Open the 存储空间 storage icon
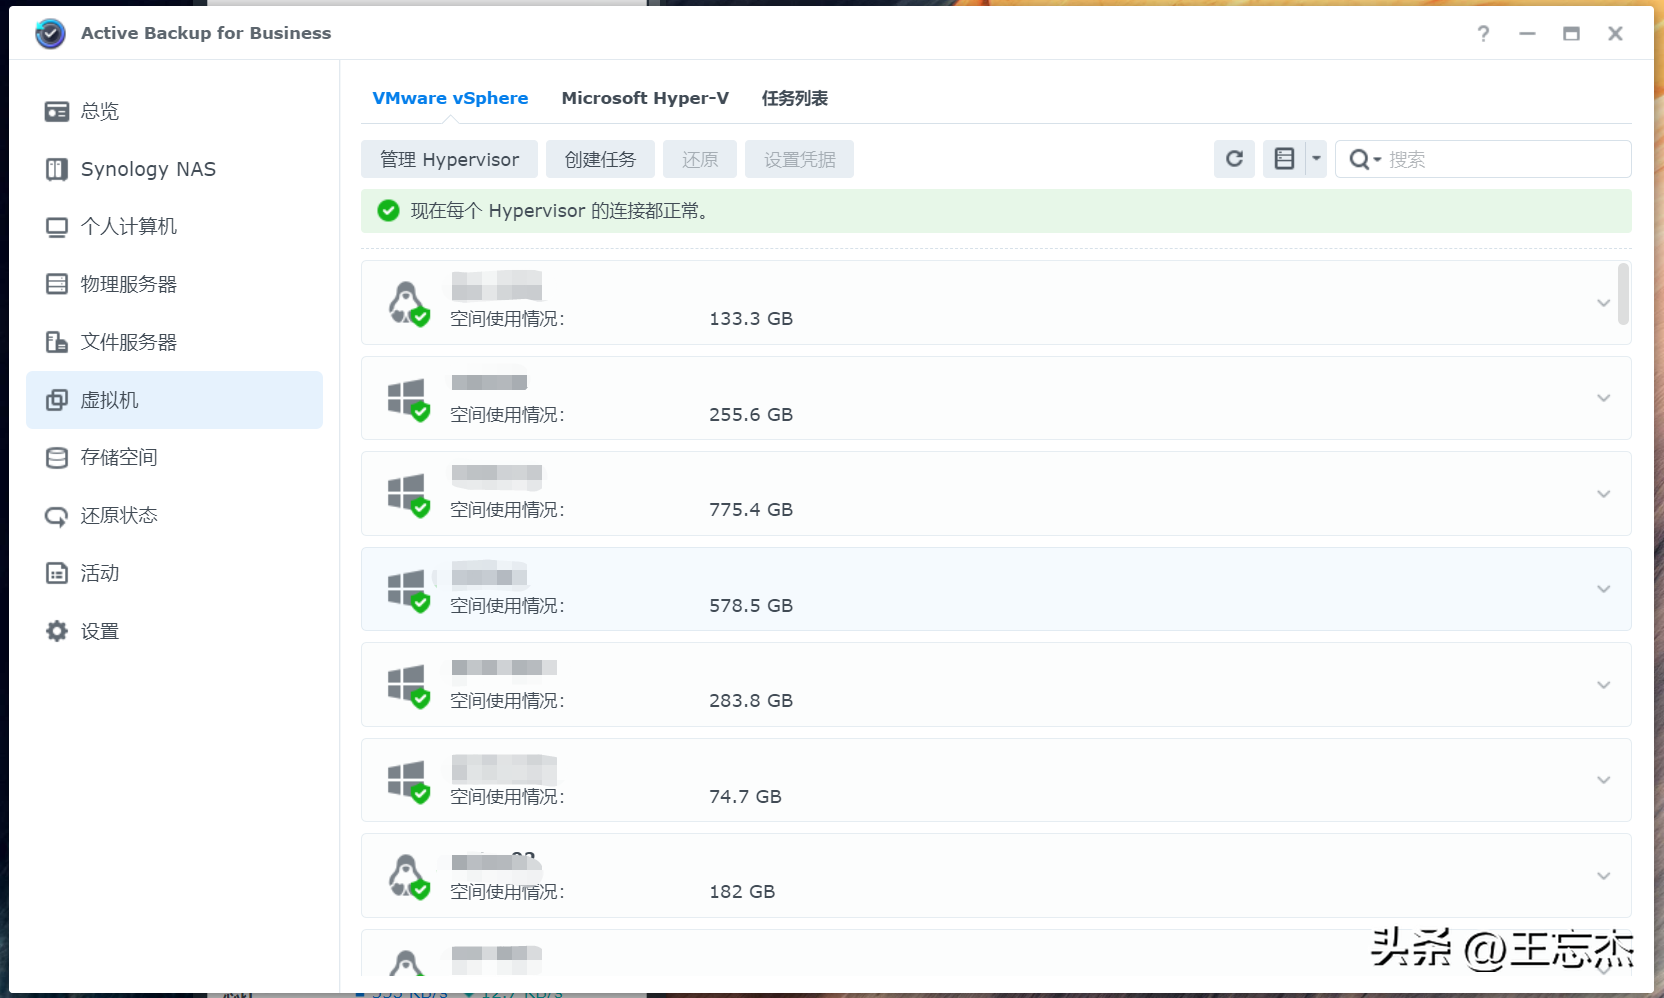Image resolution: width=1664 pixels, height=998 pixels. pos(57,458)
